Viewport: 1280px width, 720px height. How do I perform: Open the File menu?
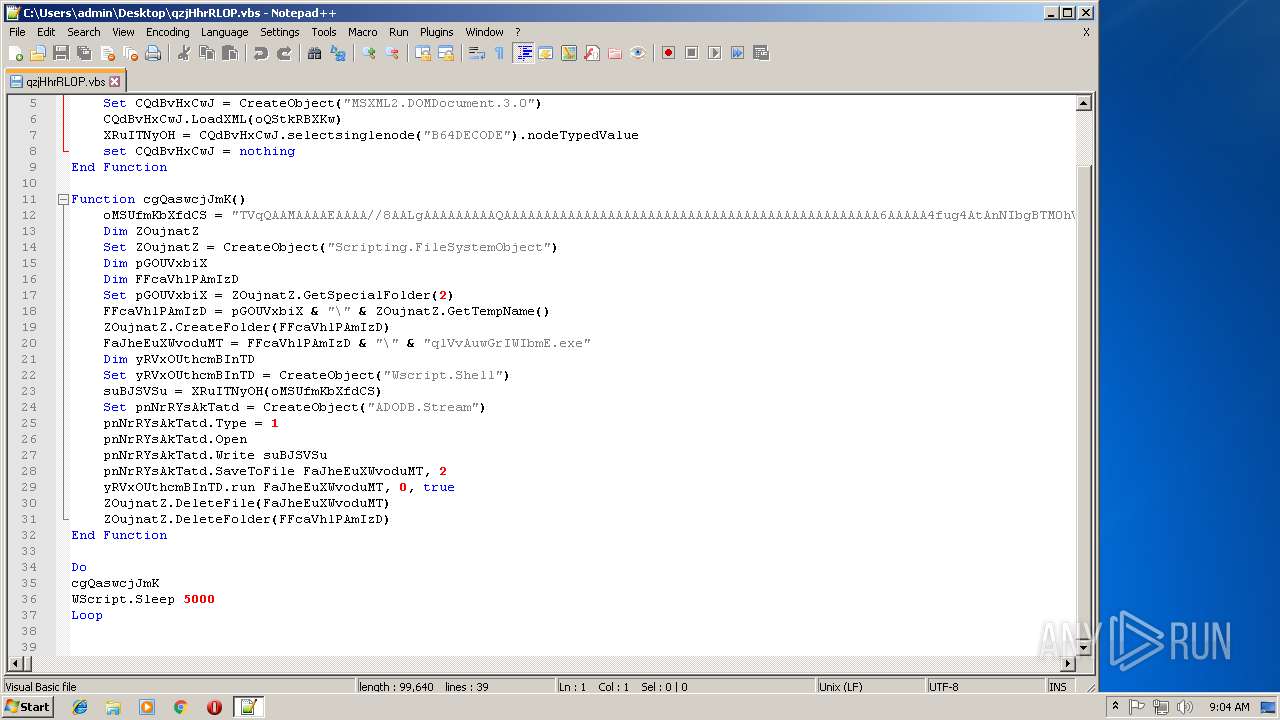pyautogui.click(x=17, y=32)
